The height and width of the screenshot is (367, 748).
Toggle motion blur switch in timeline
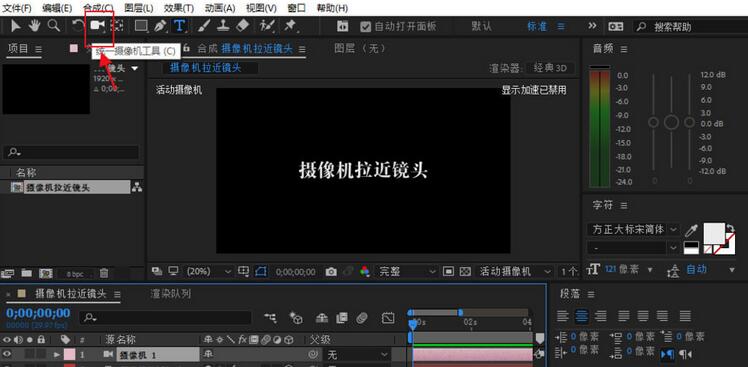(362, 318)
